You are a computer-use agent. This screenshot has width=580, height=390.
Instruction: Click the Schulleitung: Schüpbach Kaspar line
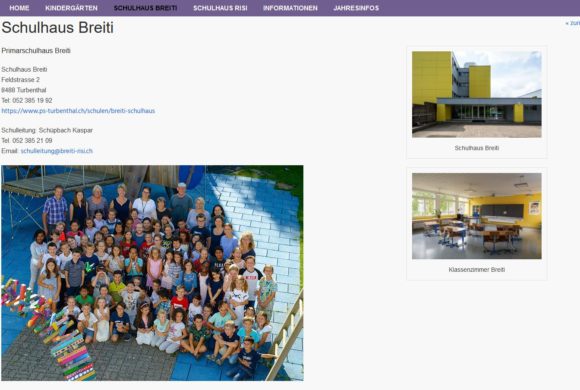pos(47,130)
